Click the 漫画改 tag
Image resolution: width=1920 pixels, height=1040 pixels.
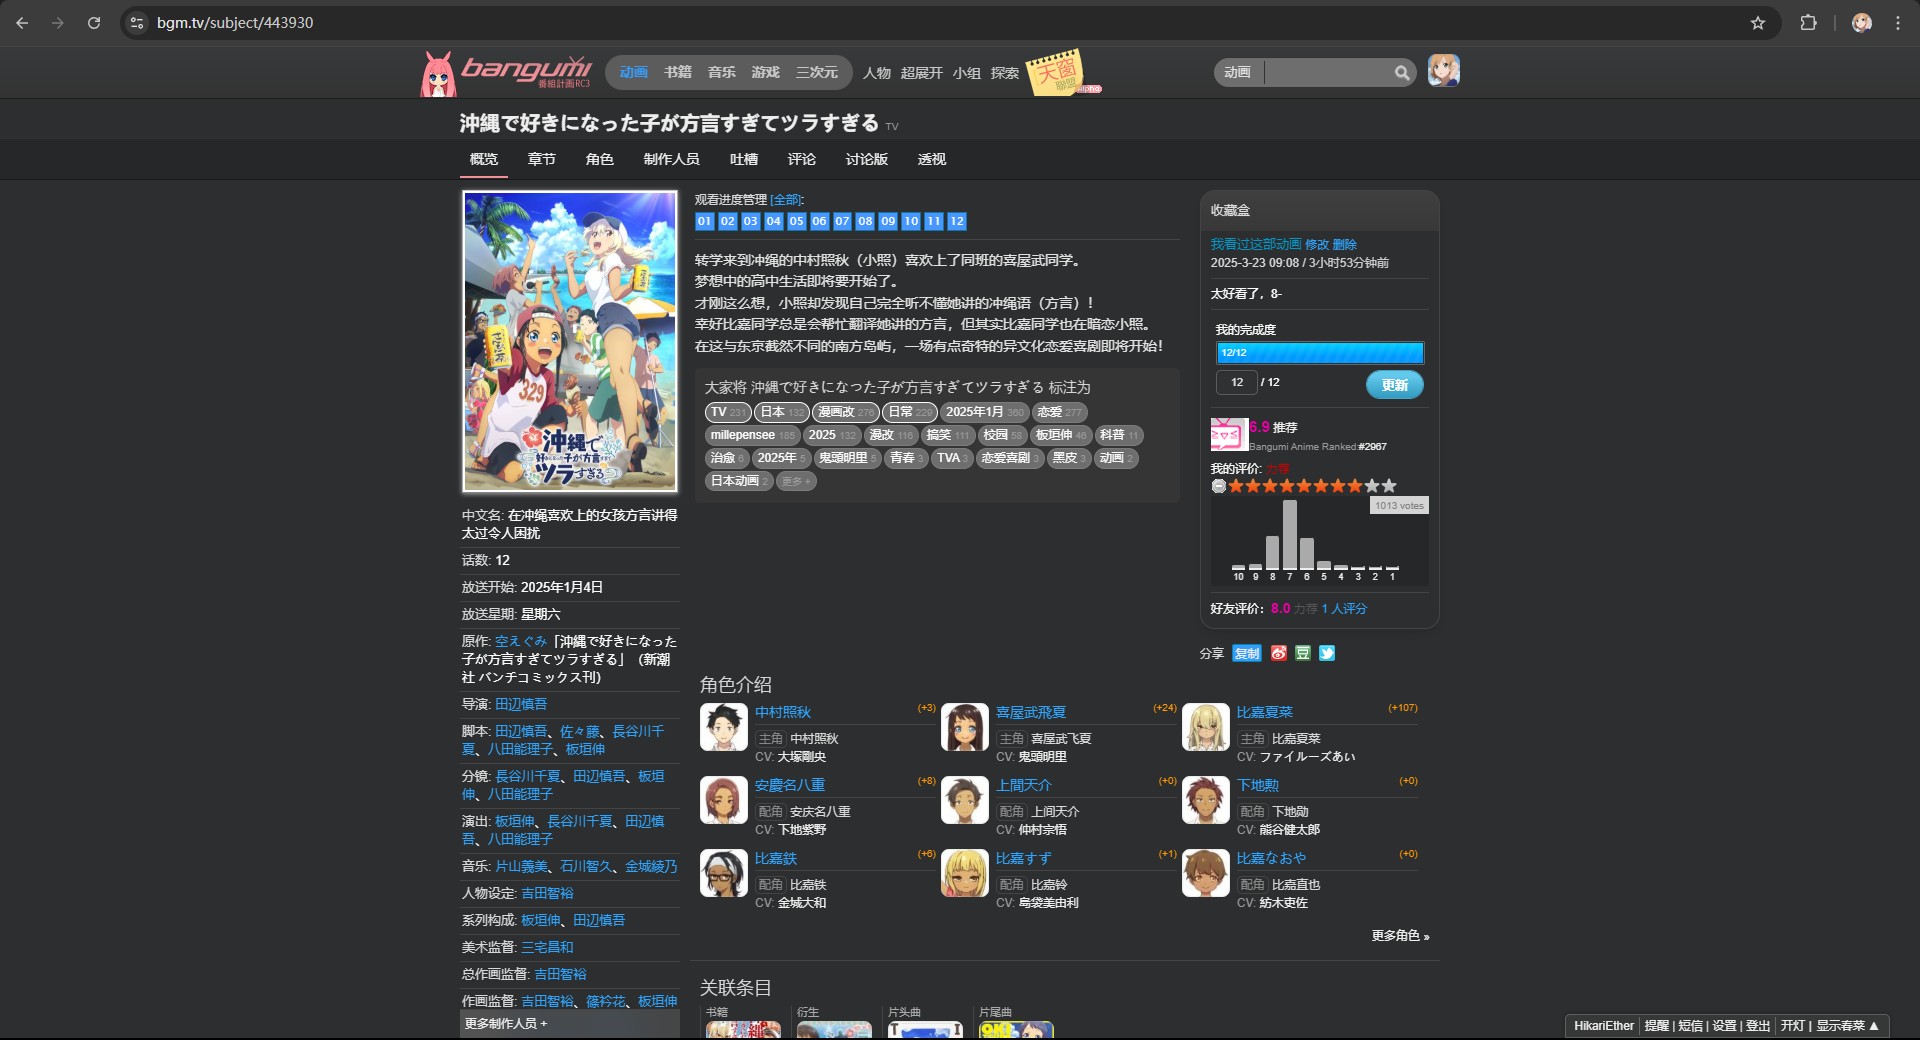[x=846, y=412]
